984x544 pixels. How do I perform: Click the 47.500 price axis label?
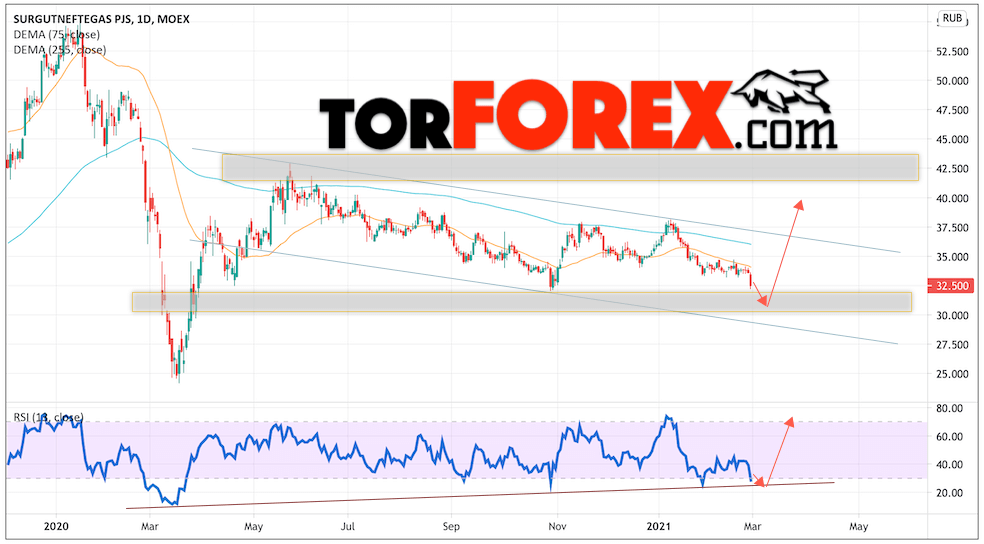[x=951, y=110]
